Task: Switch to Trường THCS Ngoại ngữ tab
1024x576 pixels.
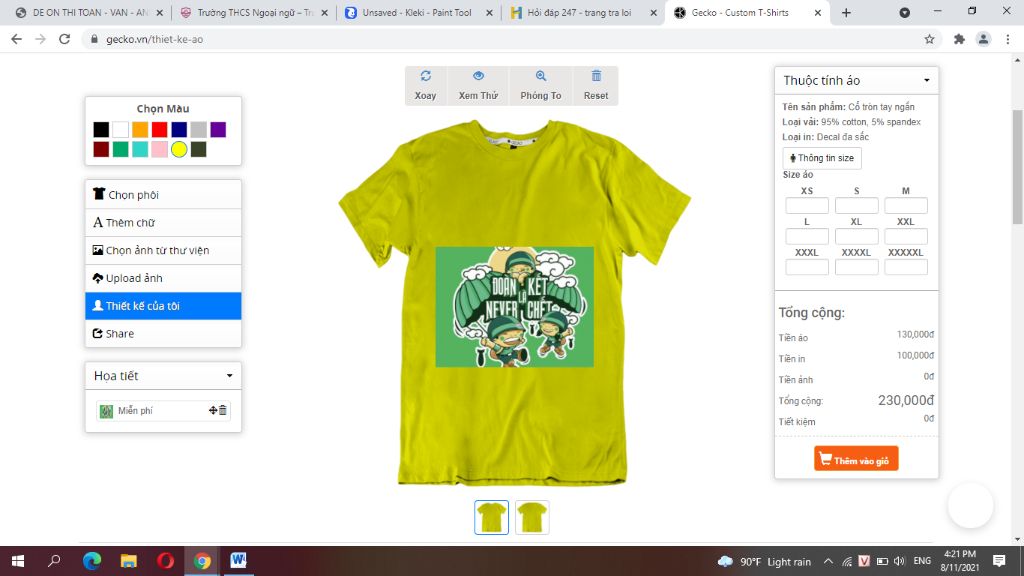Action: pos(255,12)
